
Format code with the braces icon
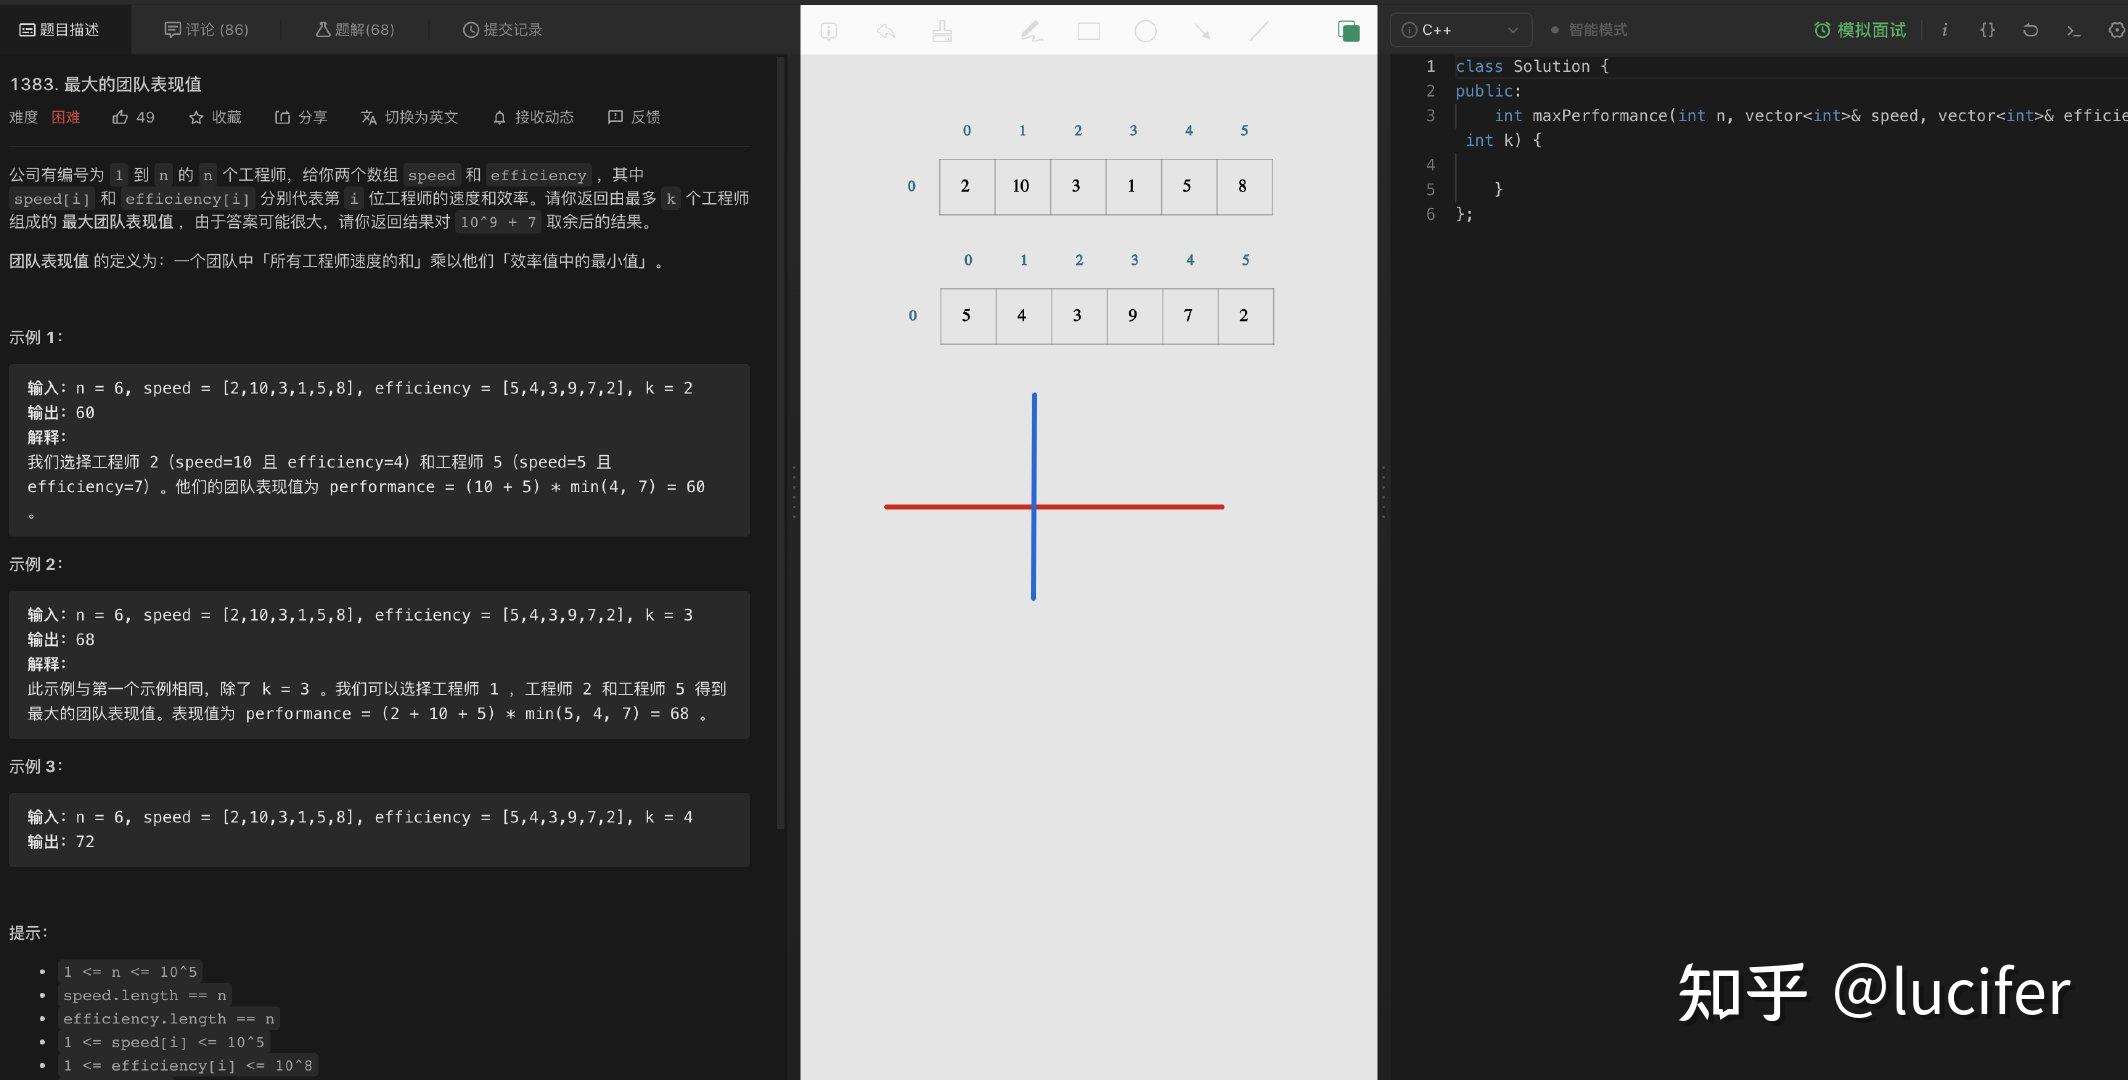[x=1987, y=30]
